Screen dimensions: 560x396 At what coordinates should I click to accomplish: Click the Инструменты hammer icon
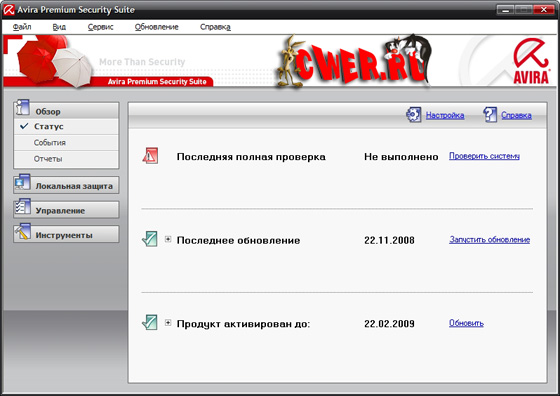22,231
